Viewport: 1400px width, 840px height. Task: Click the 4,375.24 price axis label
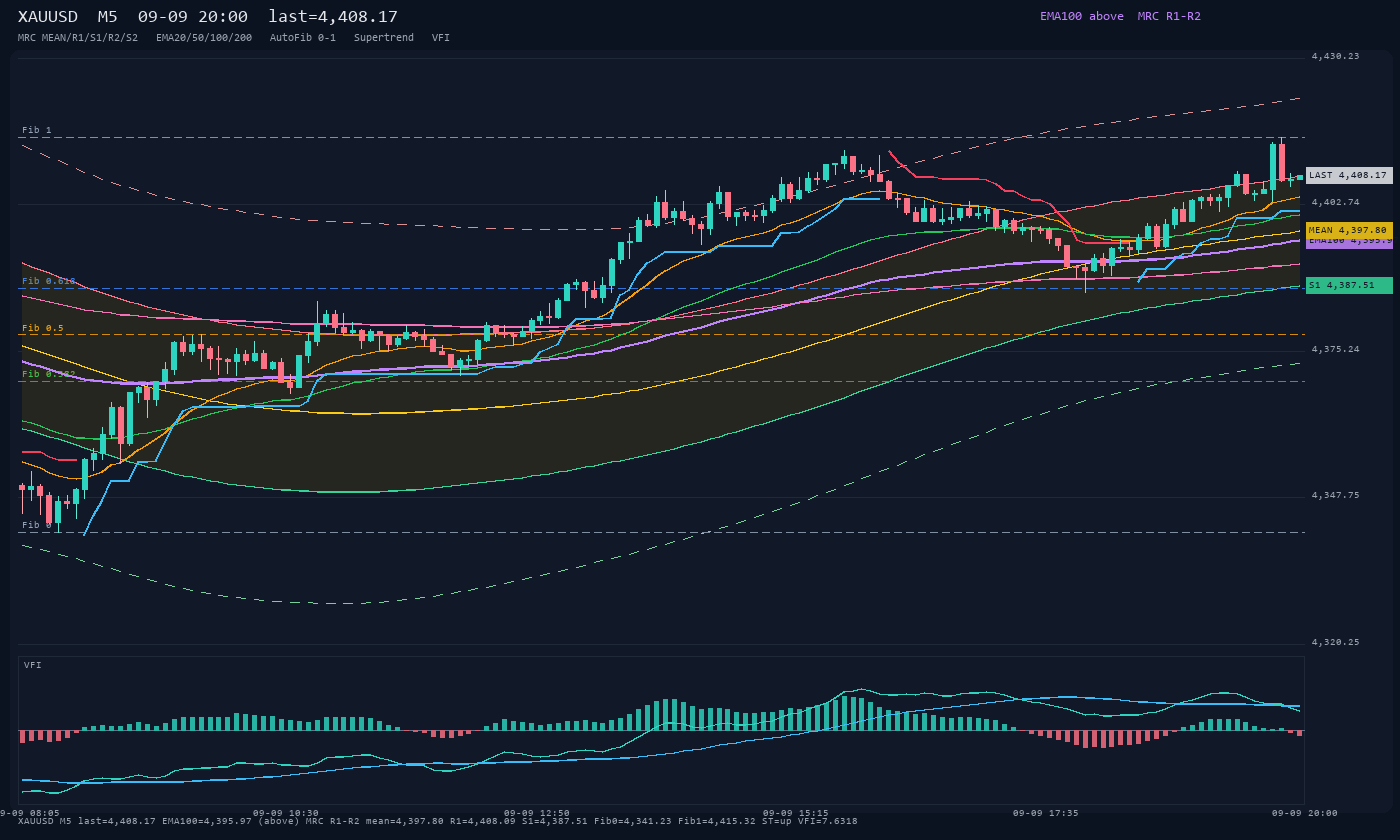coord(1336,349)
